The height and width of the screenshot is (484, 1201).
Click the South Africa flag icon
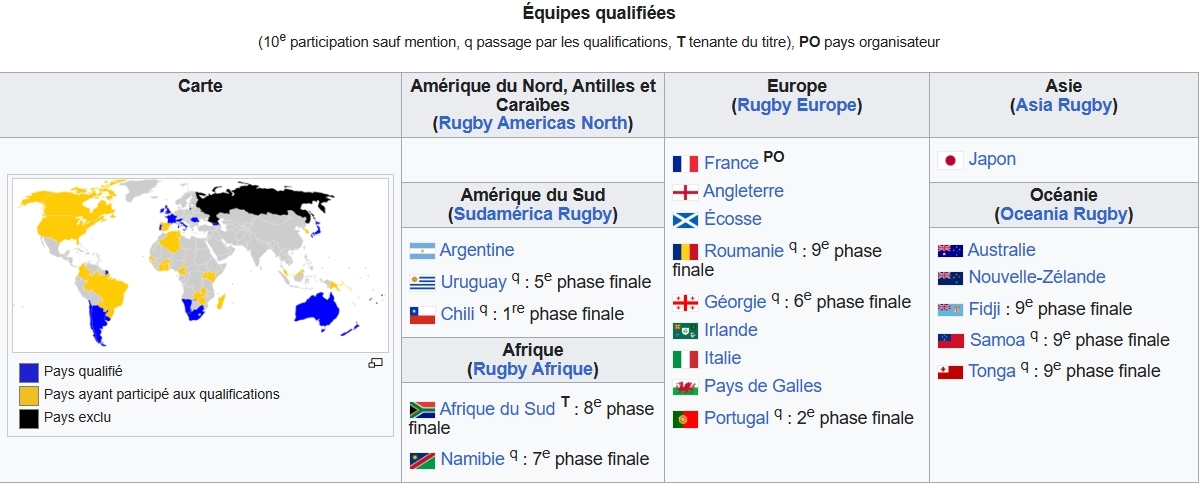pos(422,410)
